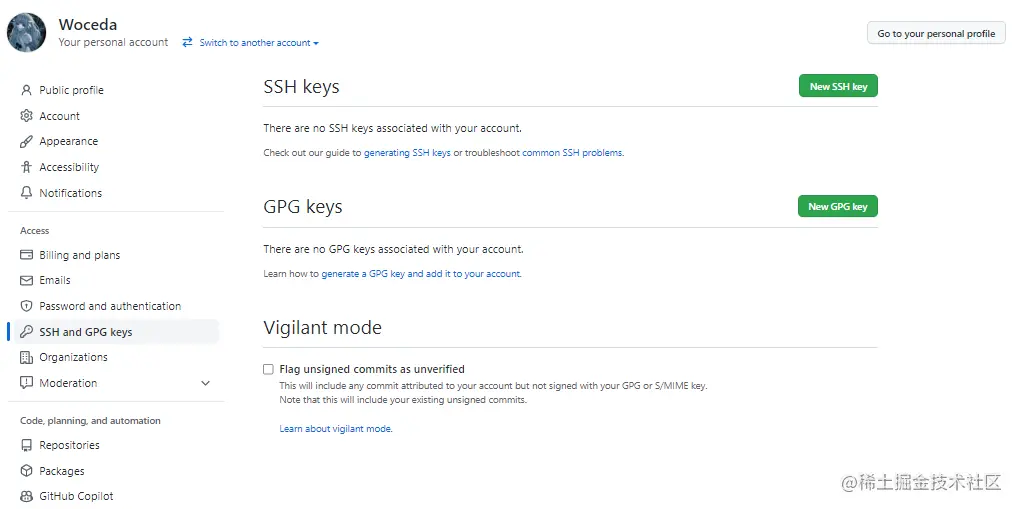The image size is (1018, 509).
Task: Open the generating SSH keys guide link
Action: pos(407,153)
